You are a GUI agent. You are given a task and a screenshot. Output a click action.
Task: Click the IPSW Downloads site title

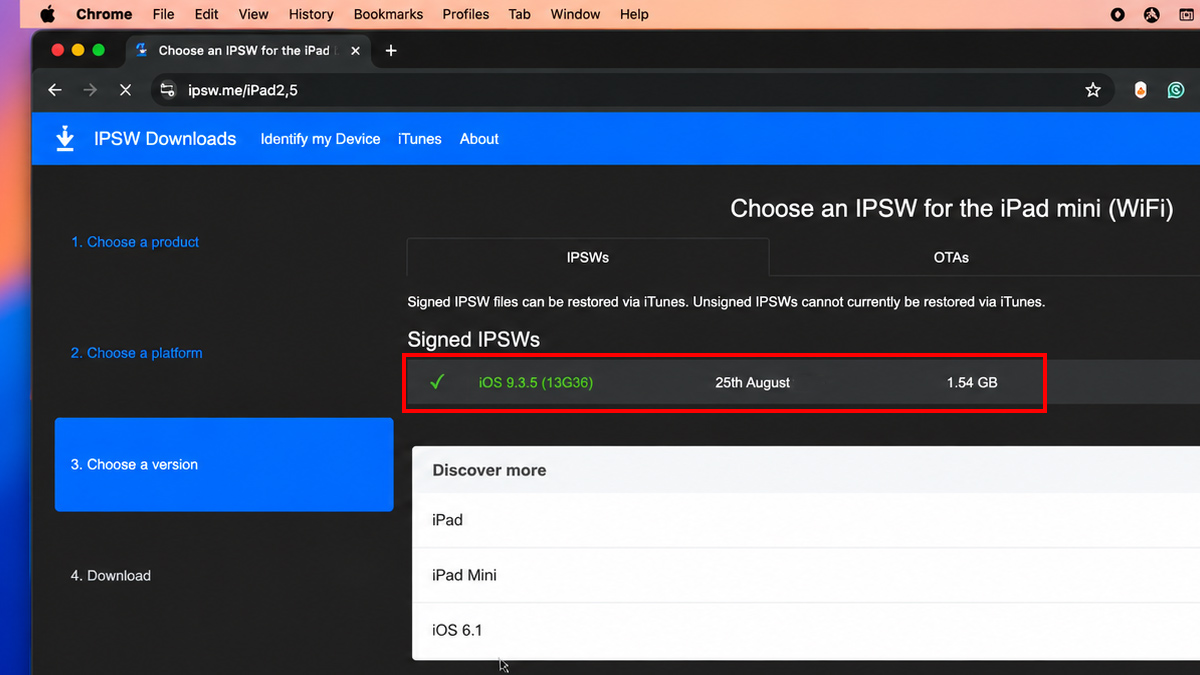click(x=165, y=139)
